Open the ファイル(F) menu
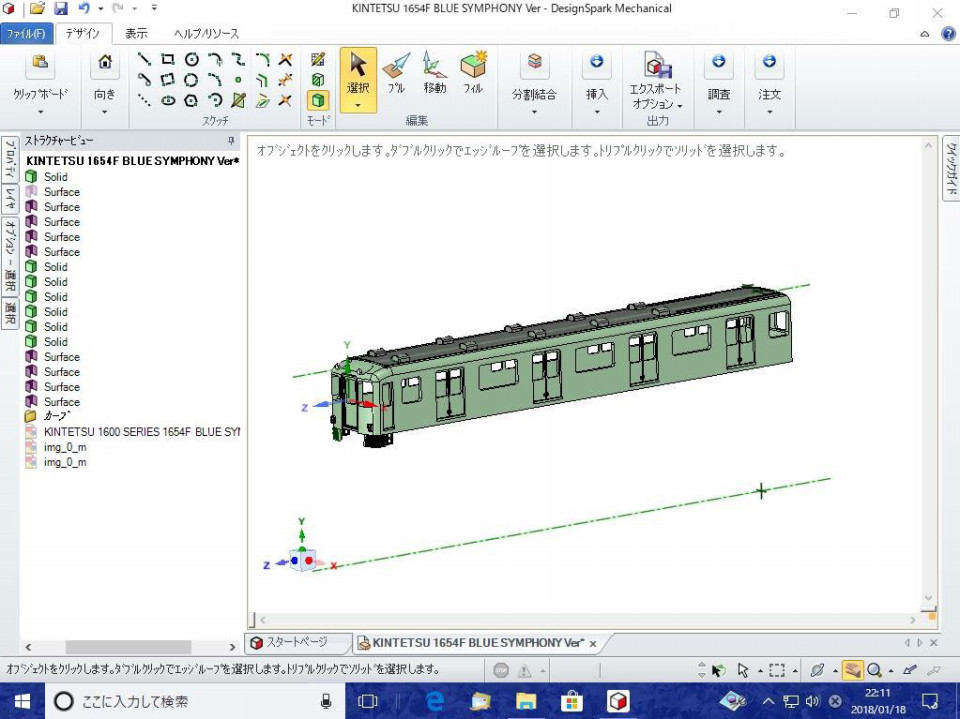Image resolution: width=960 pixels, height=719 pixels. [26, 34]
